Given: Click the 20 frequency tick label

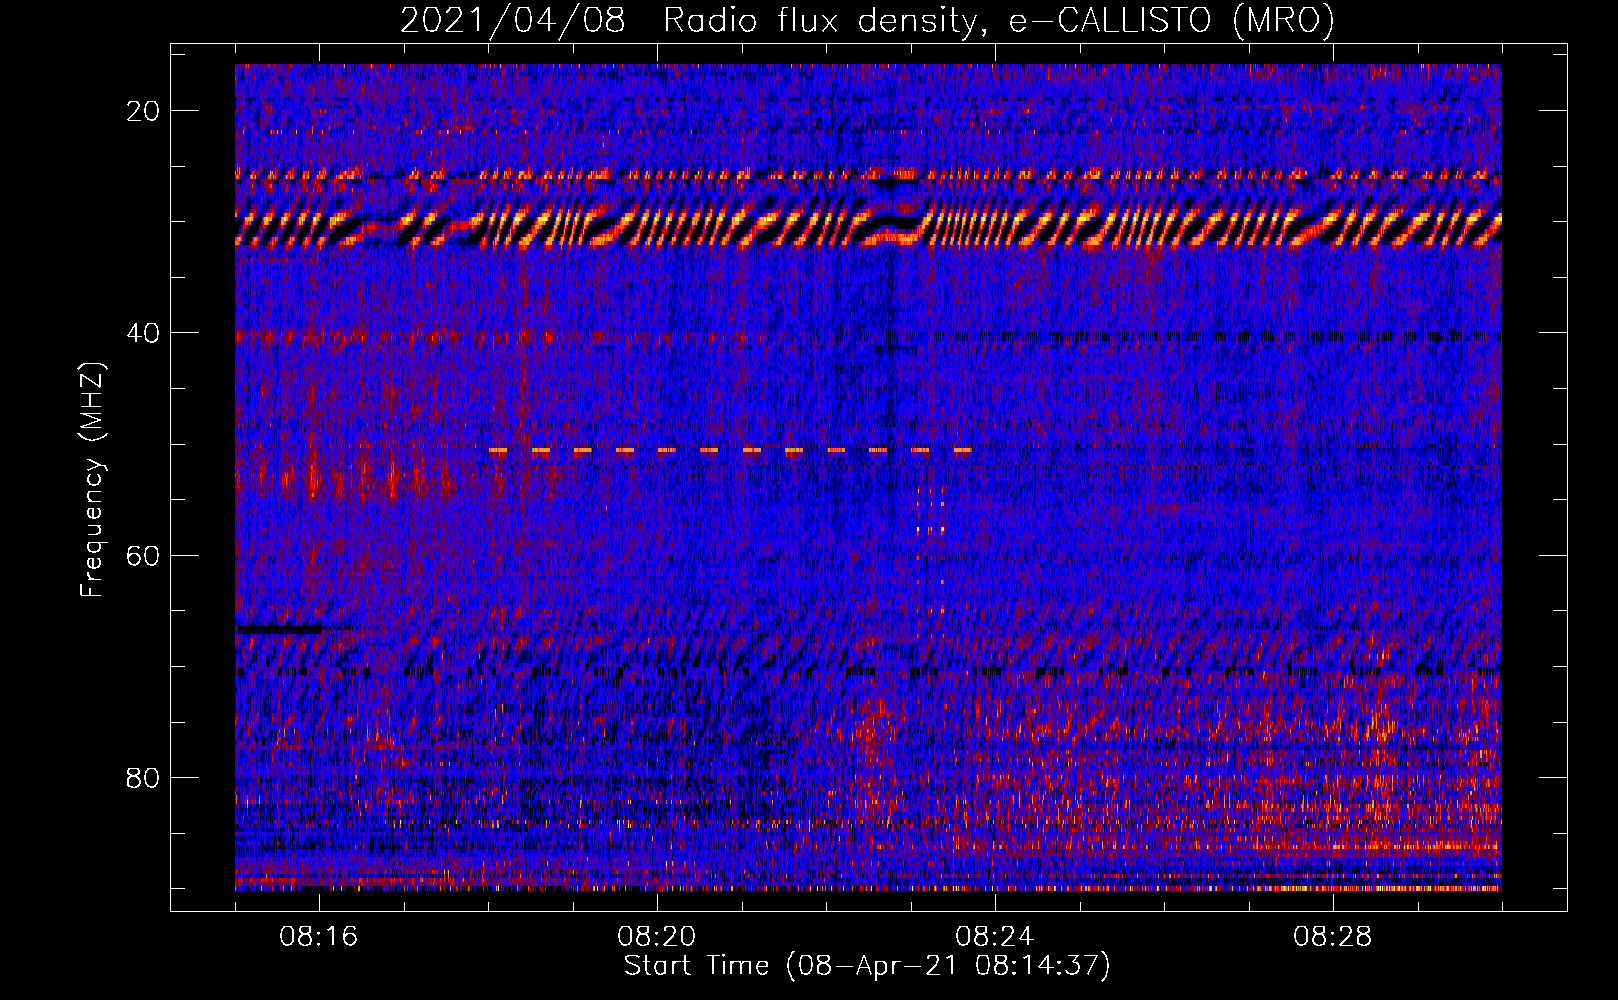Looking at the screenshot, I should (143, 111).
